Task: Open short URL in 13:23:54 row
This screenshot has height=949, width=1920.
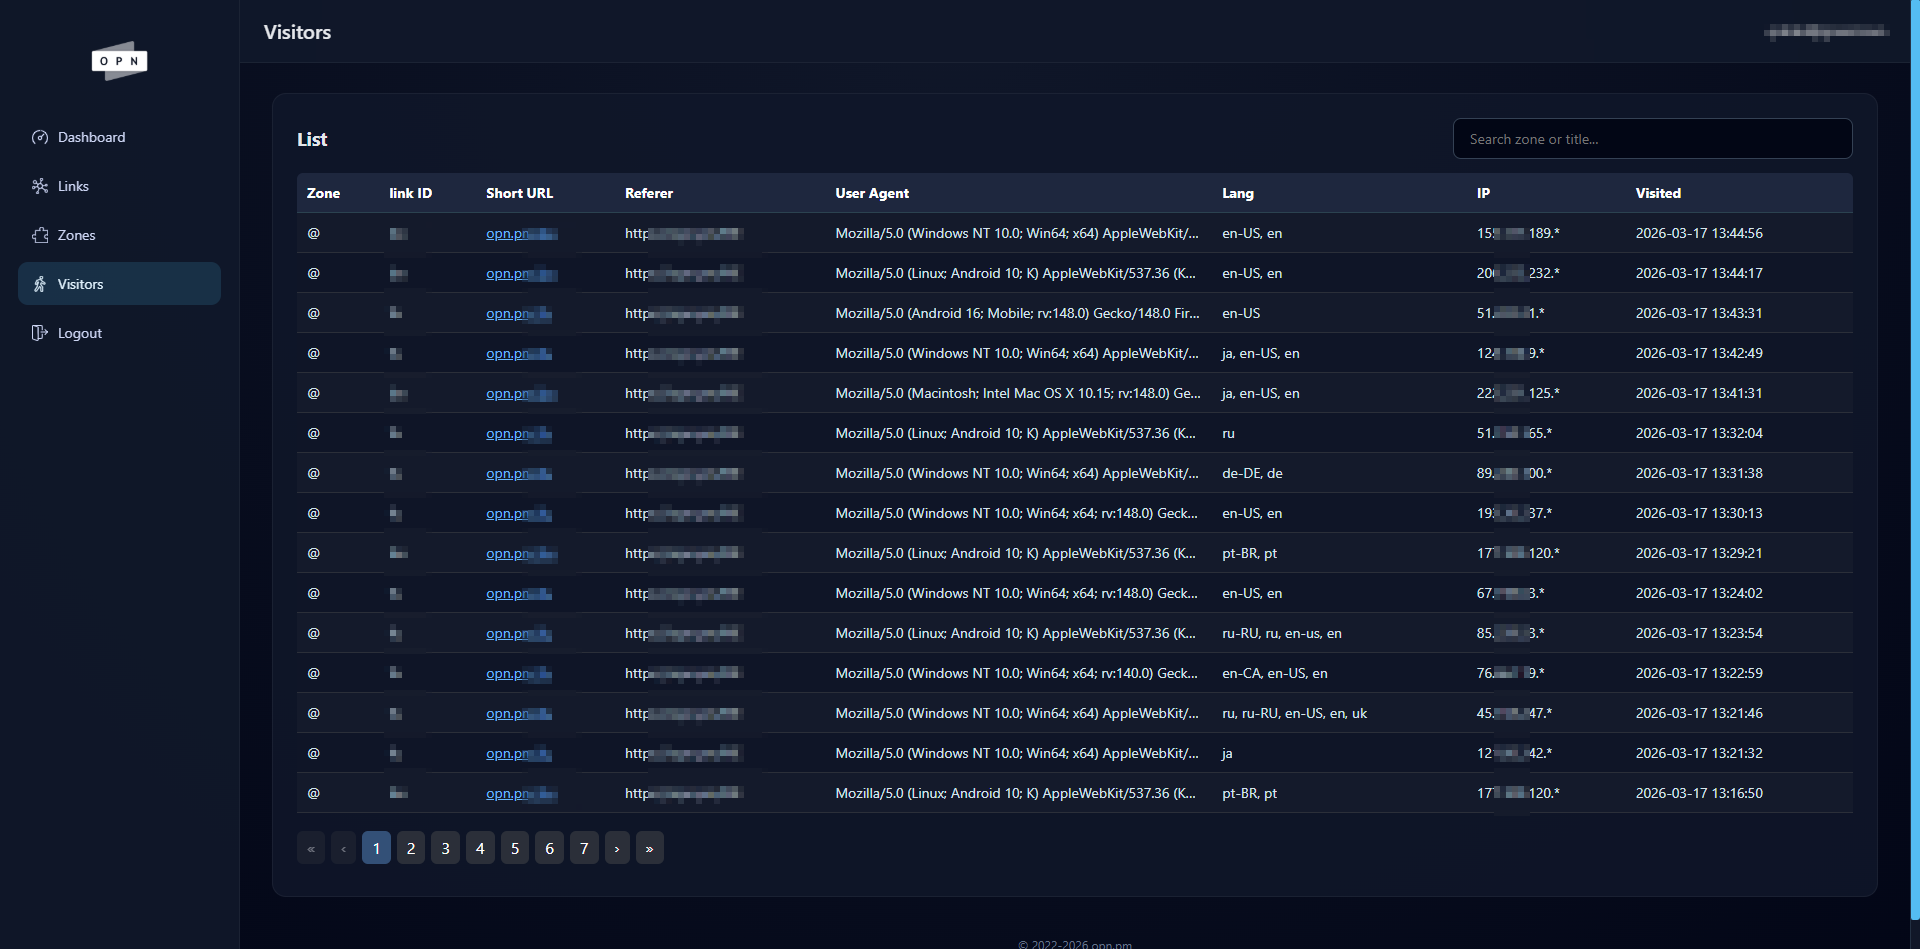Action: coord(519,633)
